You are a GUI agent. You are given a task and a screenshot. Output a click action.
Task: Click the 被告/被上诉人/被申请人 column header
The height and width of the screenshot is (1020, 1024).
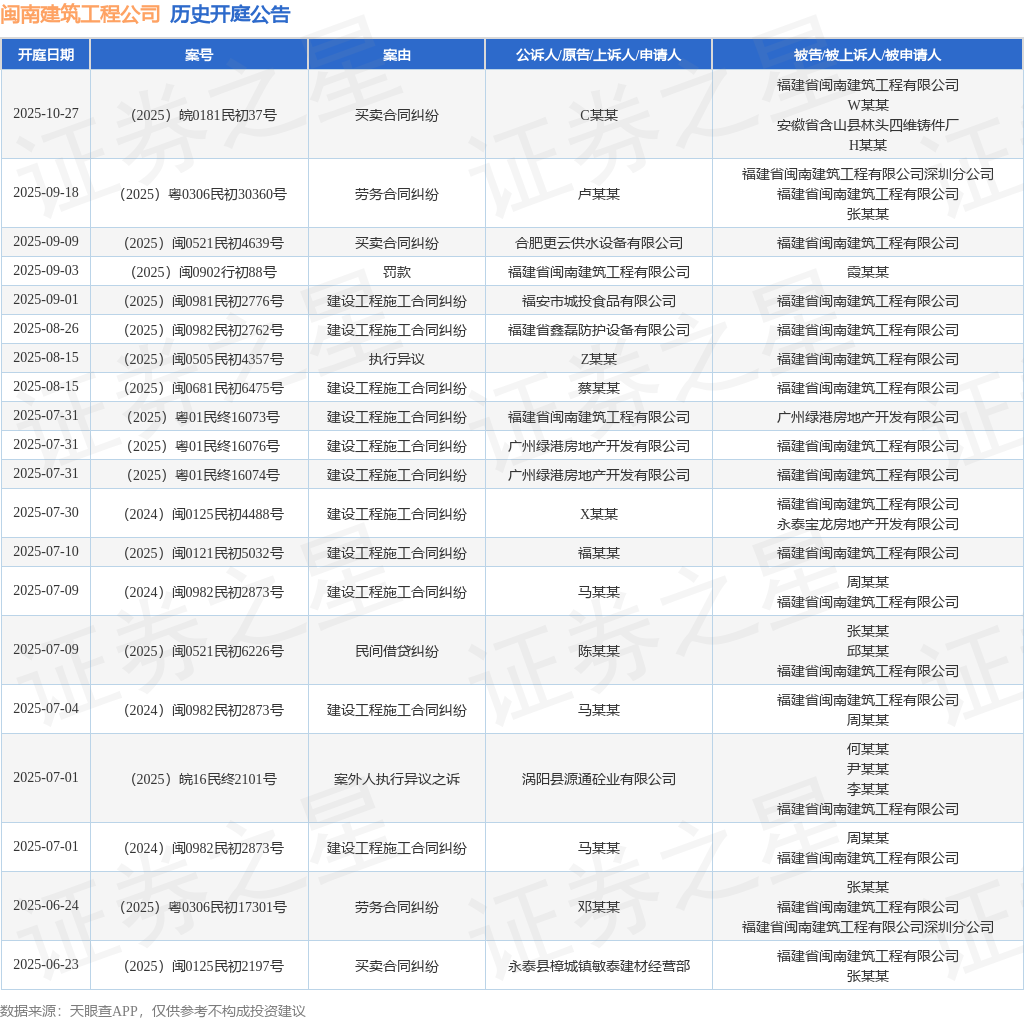[x=867, y=55]
